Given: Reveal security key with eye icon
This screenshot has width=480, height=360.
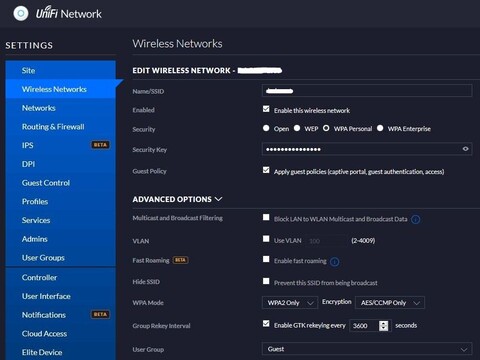Looking at the screenshot, I should pyautogui.click(x=465, y=149).
